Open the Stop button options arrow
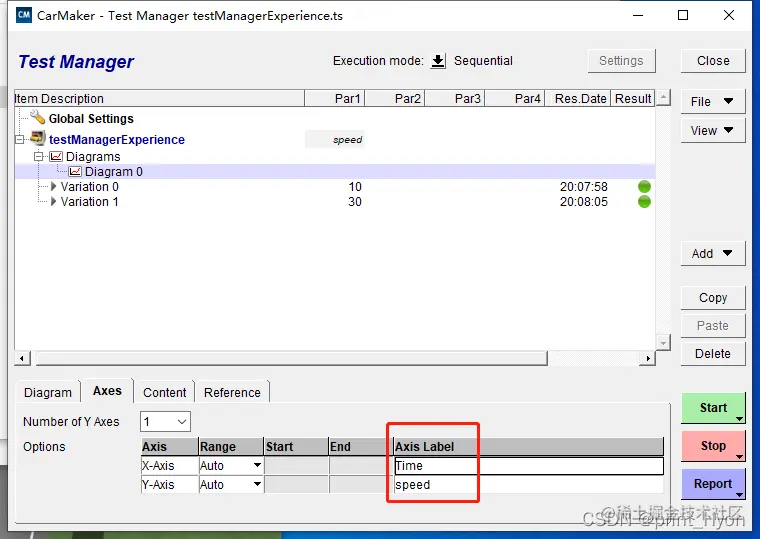This screenshot has height=539, width=760. pos(739,457)
